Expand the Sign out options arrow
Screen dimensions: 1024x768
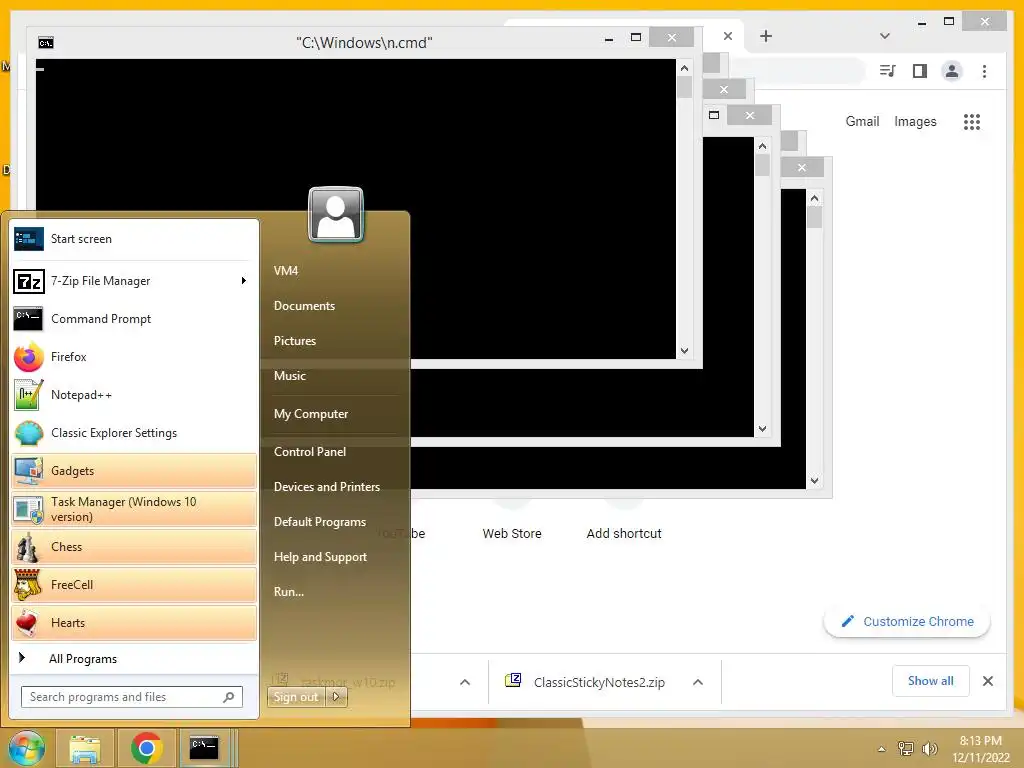336,697
